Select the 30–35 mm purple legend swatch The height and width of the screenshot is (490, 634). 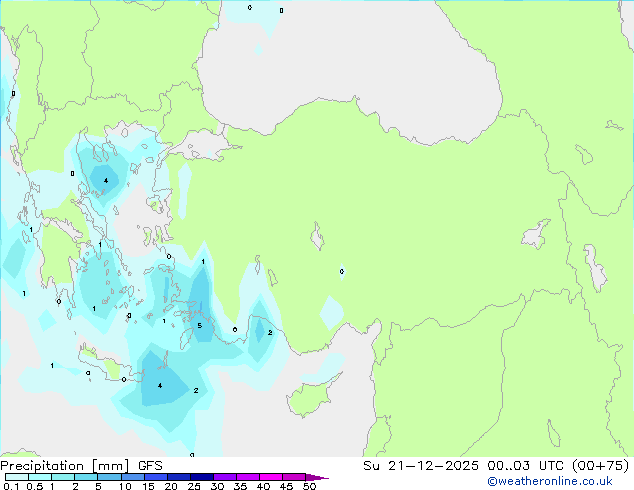[x=225, y=477]
